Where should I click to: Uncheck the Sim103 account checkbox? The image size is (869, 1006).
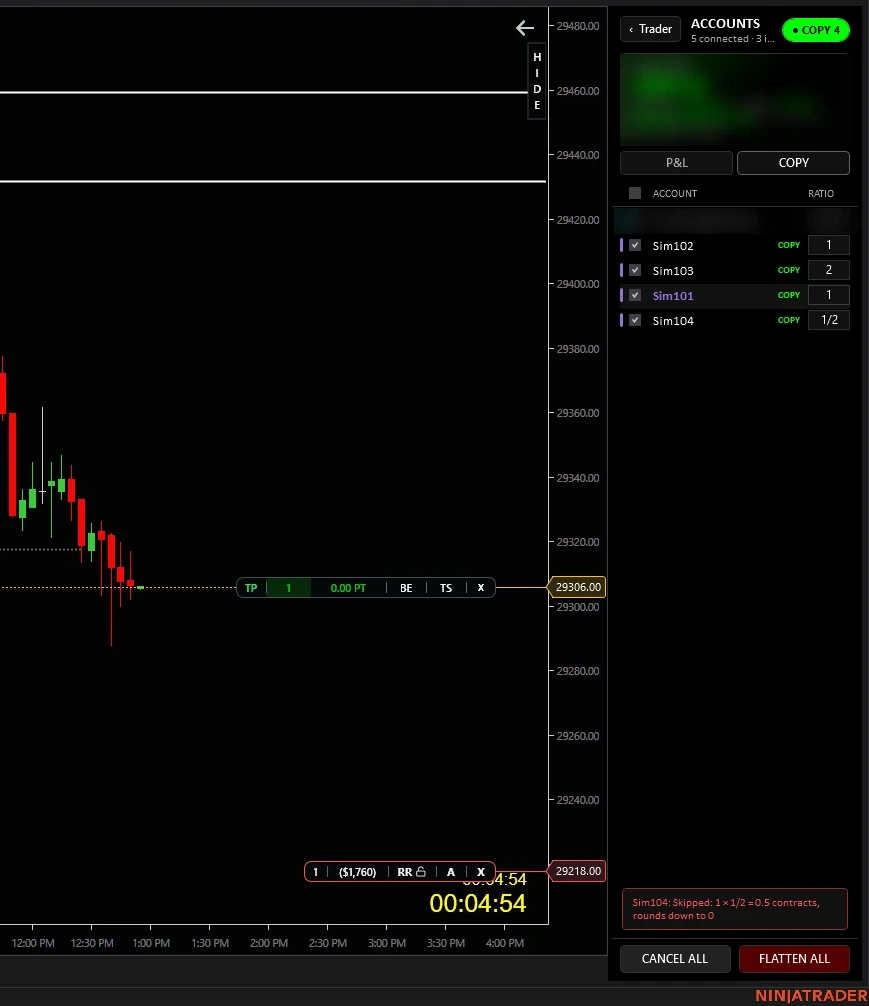635,270
